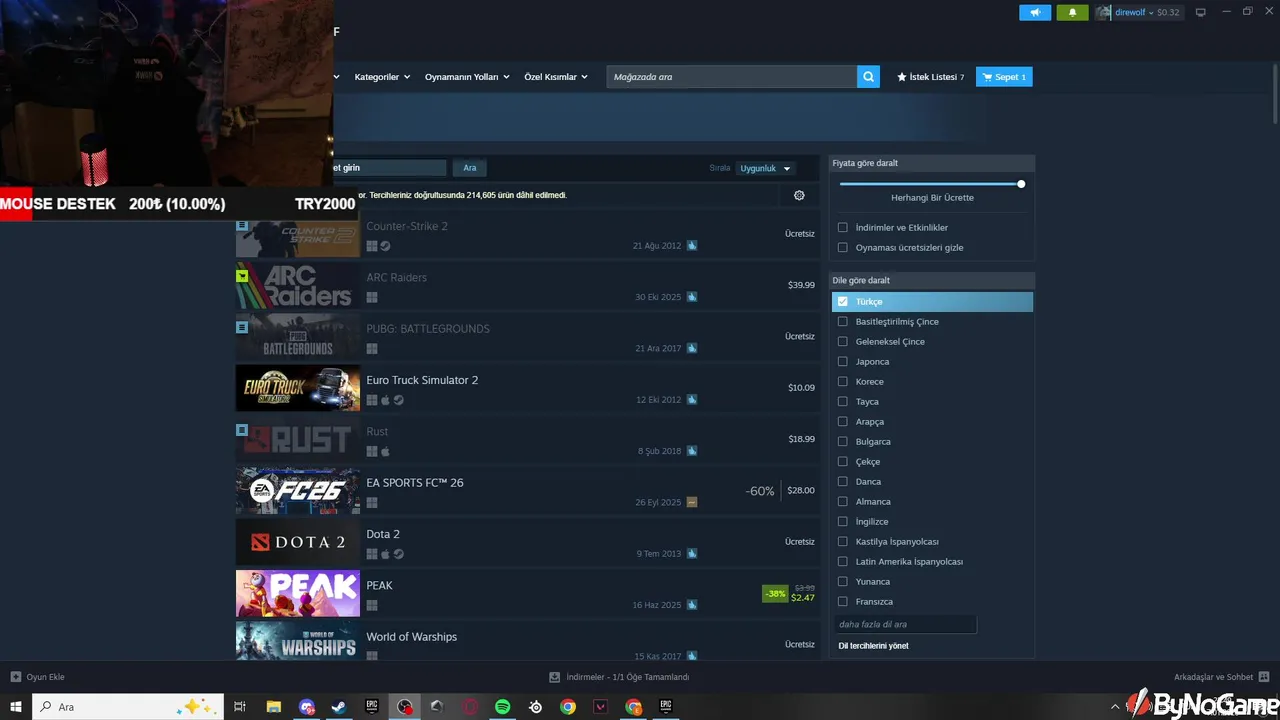The height and width of the screenshot is (720, 1280).
Task: Open İstek Listesi wishlist
Action: pyautogui.click(x=931, y=77)
